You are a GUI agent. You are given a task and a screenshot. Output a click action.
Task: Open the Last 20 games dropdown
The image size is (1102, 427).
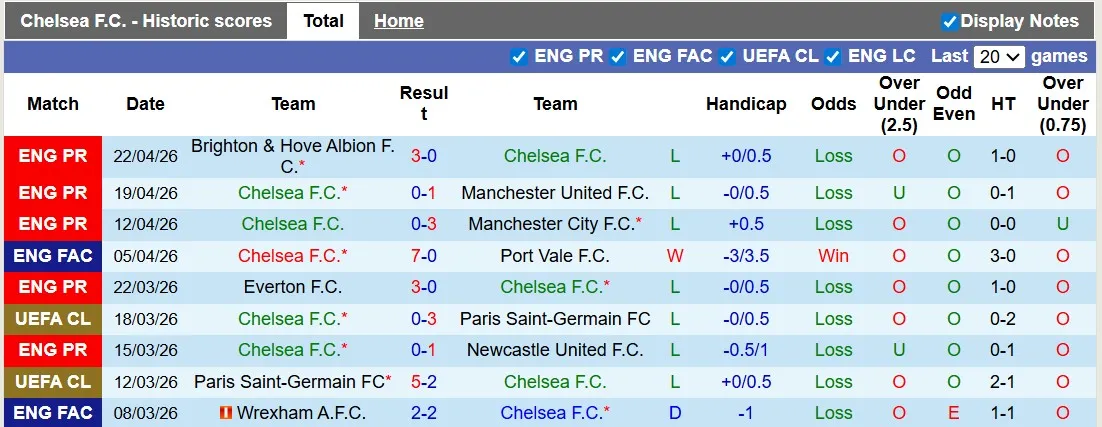tap(1000, 57)
